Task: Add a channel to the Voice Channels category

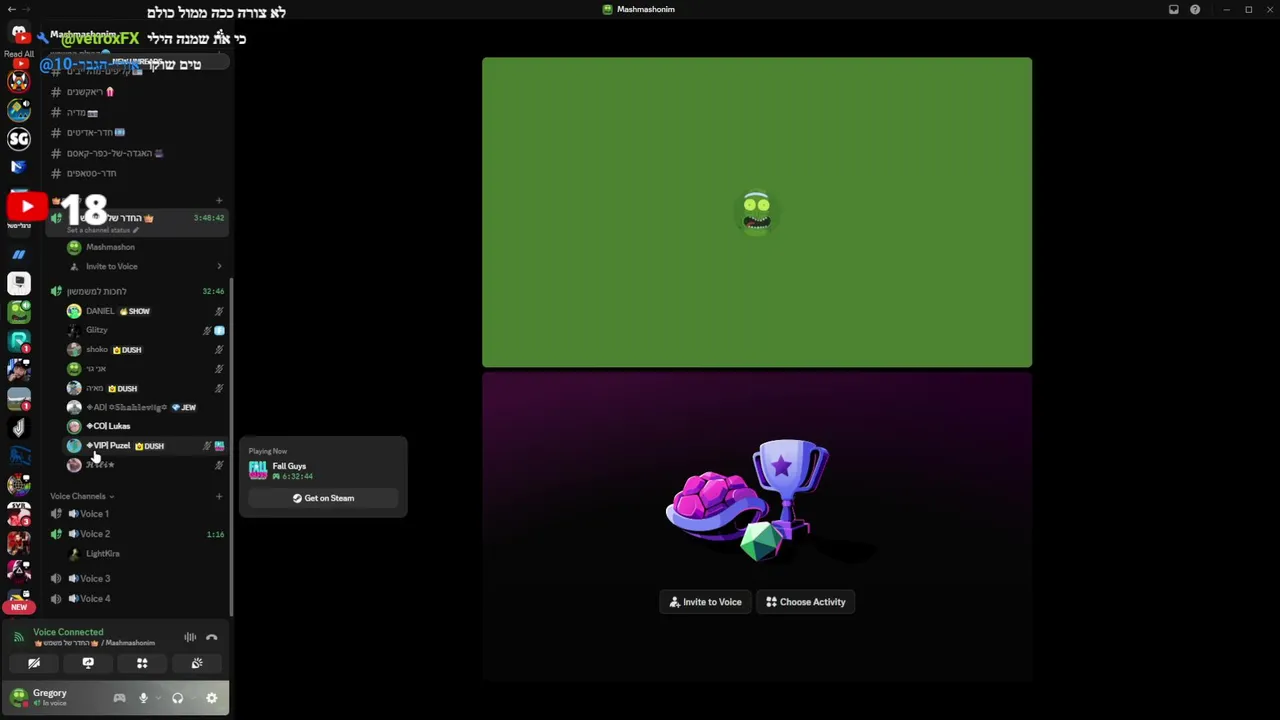Action: click(x=219, y=496)
